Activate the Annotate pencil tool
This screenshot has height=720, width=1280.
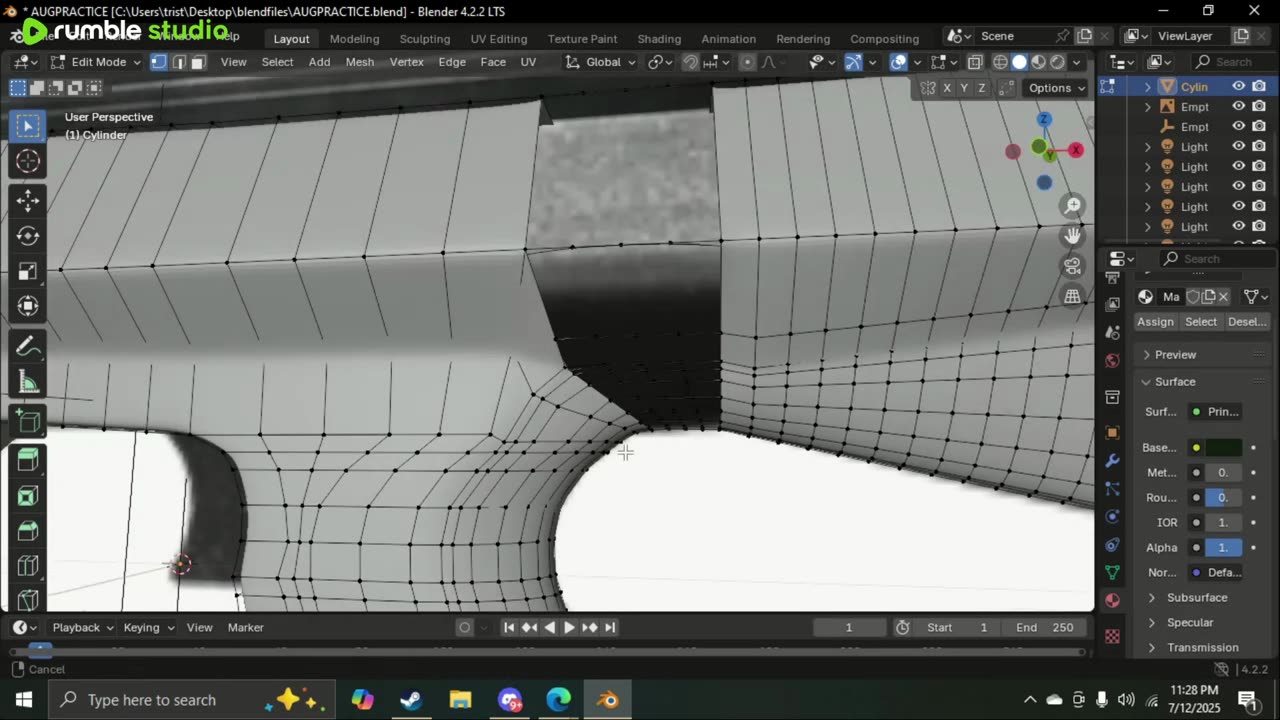[28, 347]
